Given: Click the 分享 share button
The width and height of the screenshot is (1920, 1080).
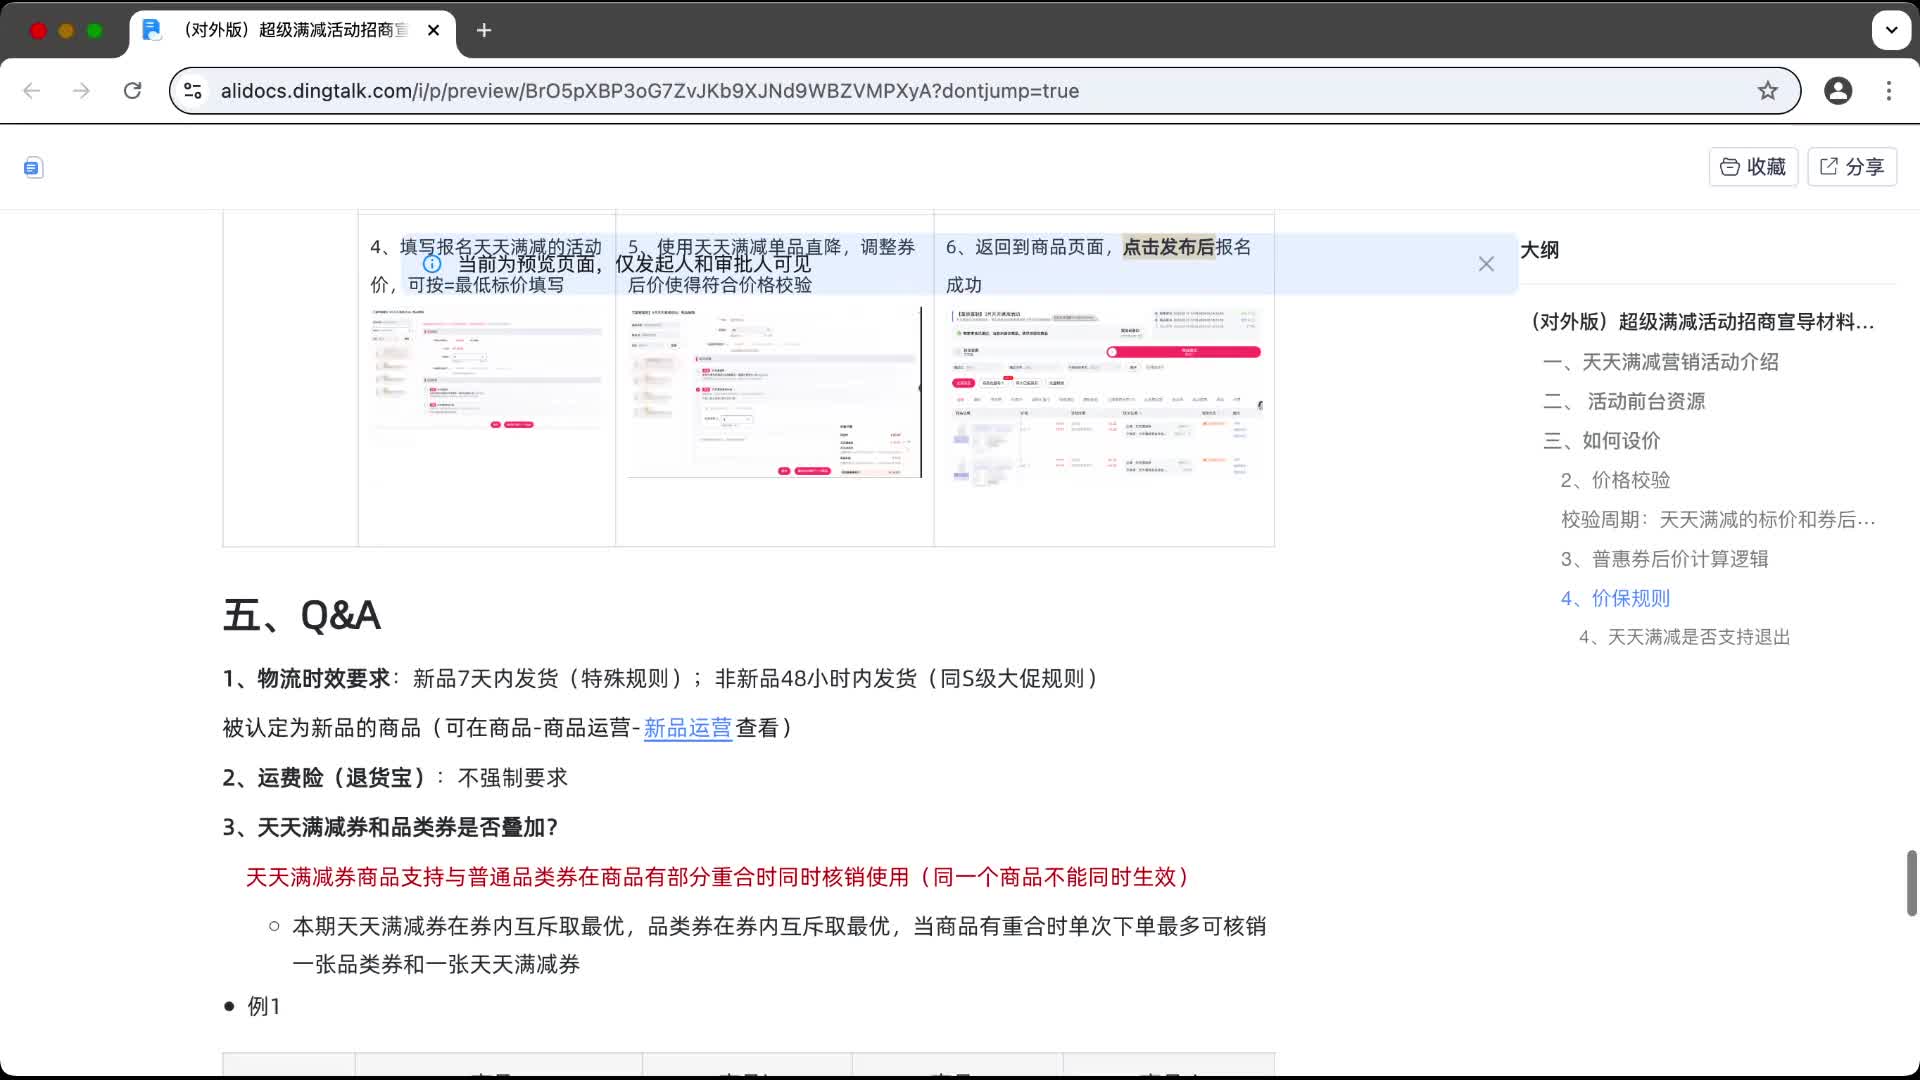Looking at the screenshot, I should tap(1852, 166).
